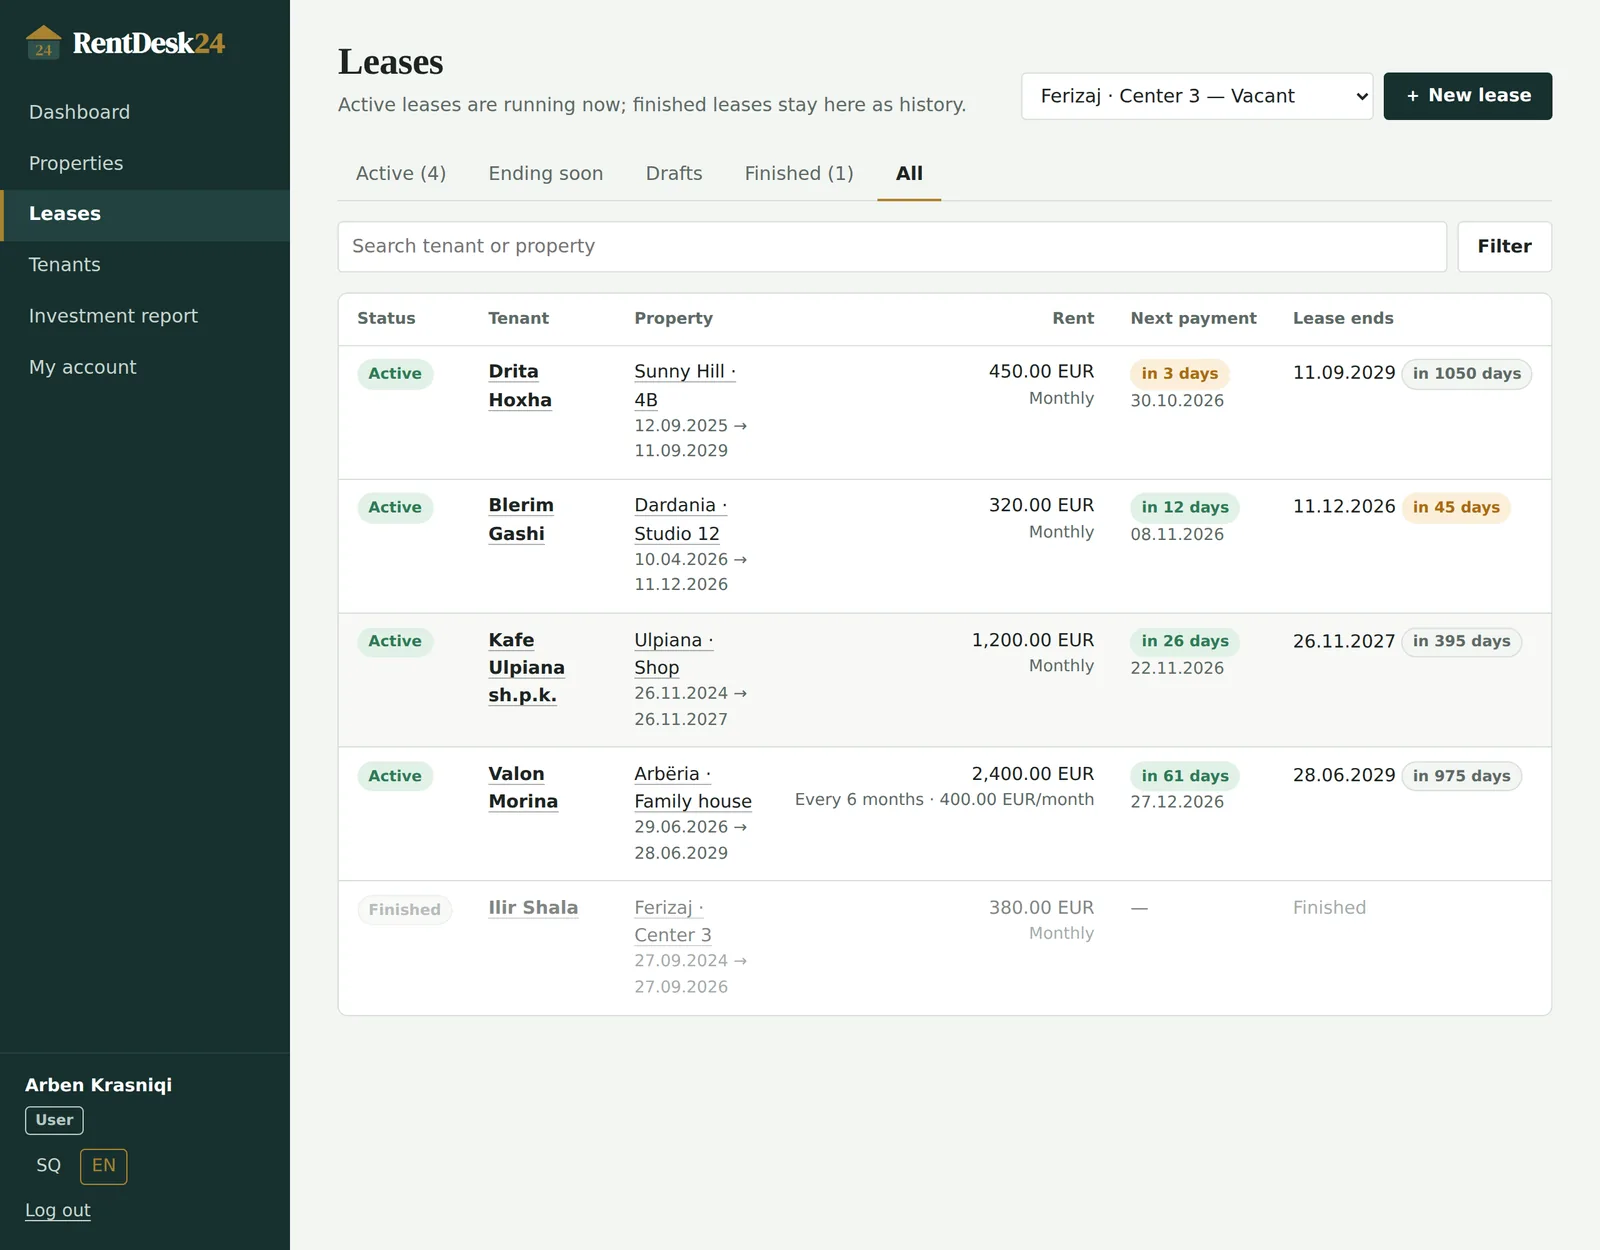Create a new lease
This screenshot has height=1250, width=1600.
[1468, 96]
